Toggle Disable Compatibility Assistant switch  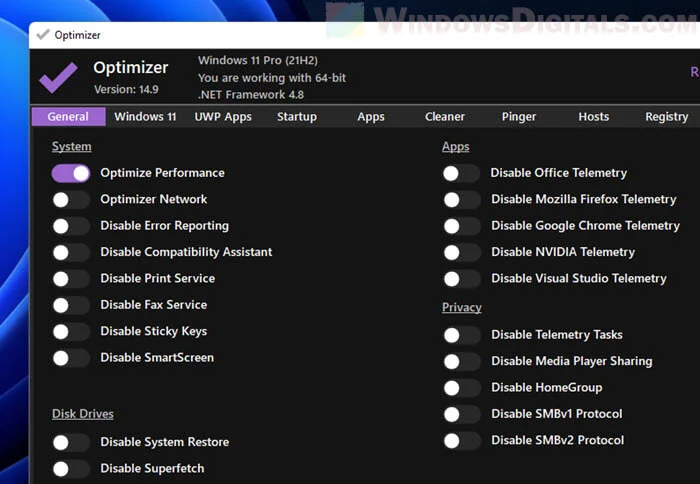tap(71, 252)
